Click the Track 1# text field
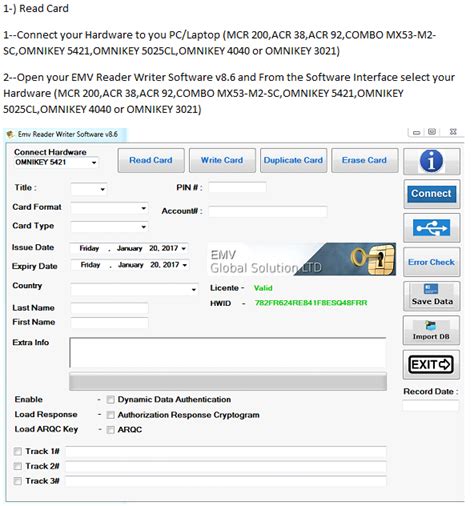Viewport: 474px width, 506px height. tap(226, 452)
